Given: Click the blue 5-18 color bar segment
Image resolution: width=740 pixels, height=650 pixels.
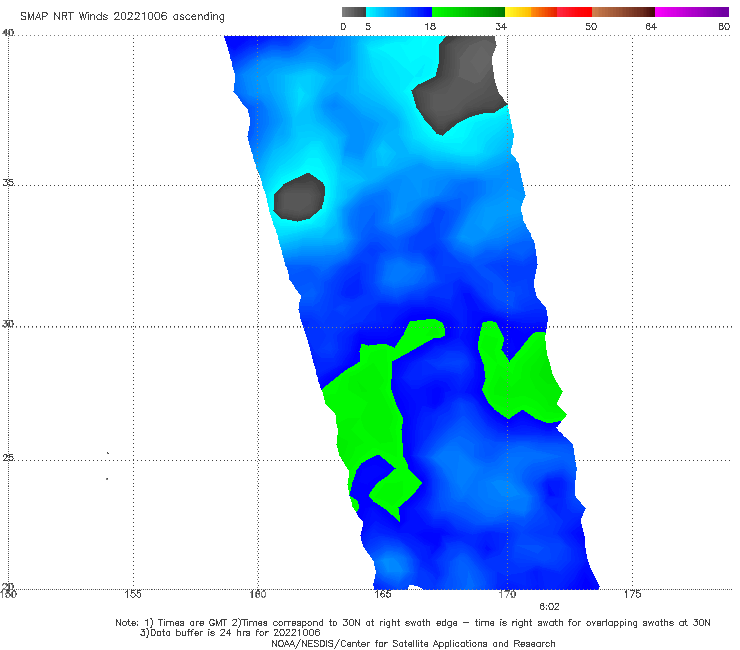Looking at the screenshot, I should point(399,12).
